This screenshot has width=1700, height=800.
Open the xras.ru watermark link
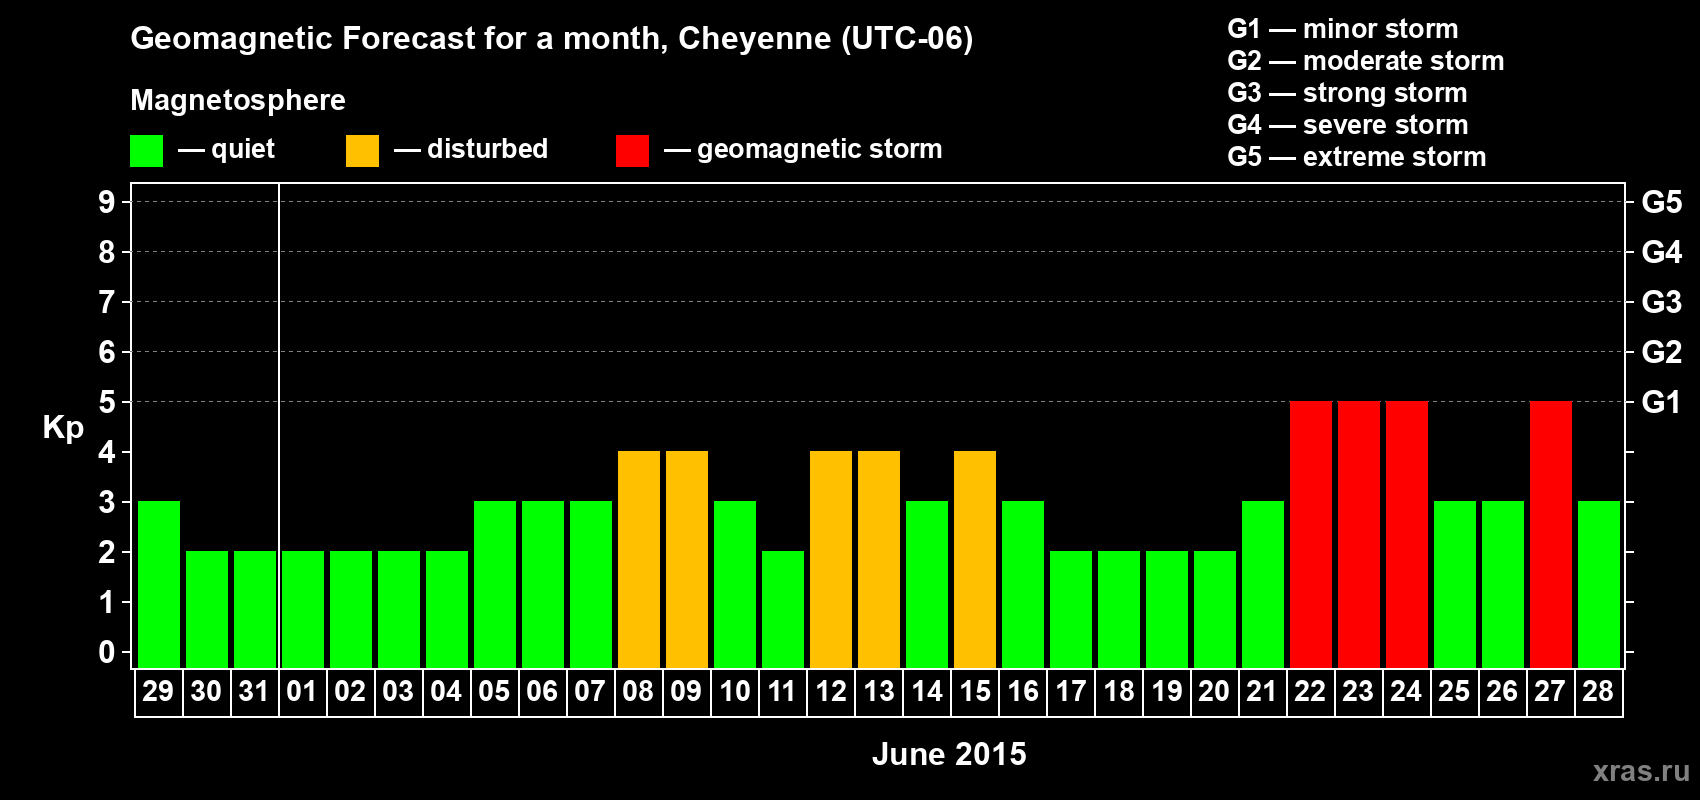[x=1640, y=771]
